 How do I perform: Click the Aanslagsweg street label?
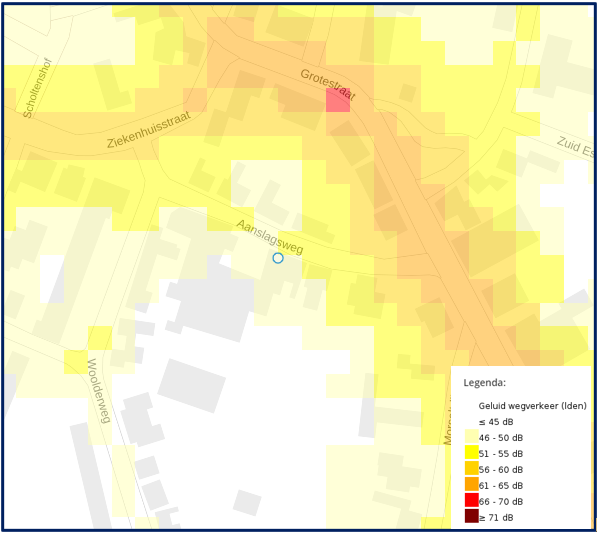coord(270,237)
